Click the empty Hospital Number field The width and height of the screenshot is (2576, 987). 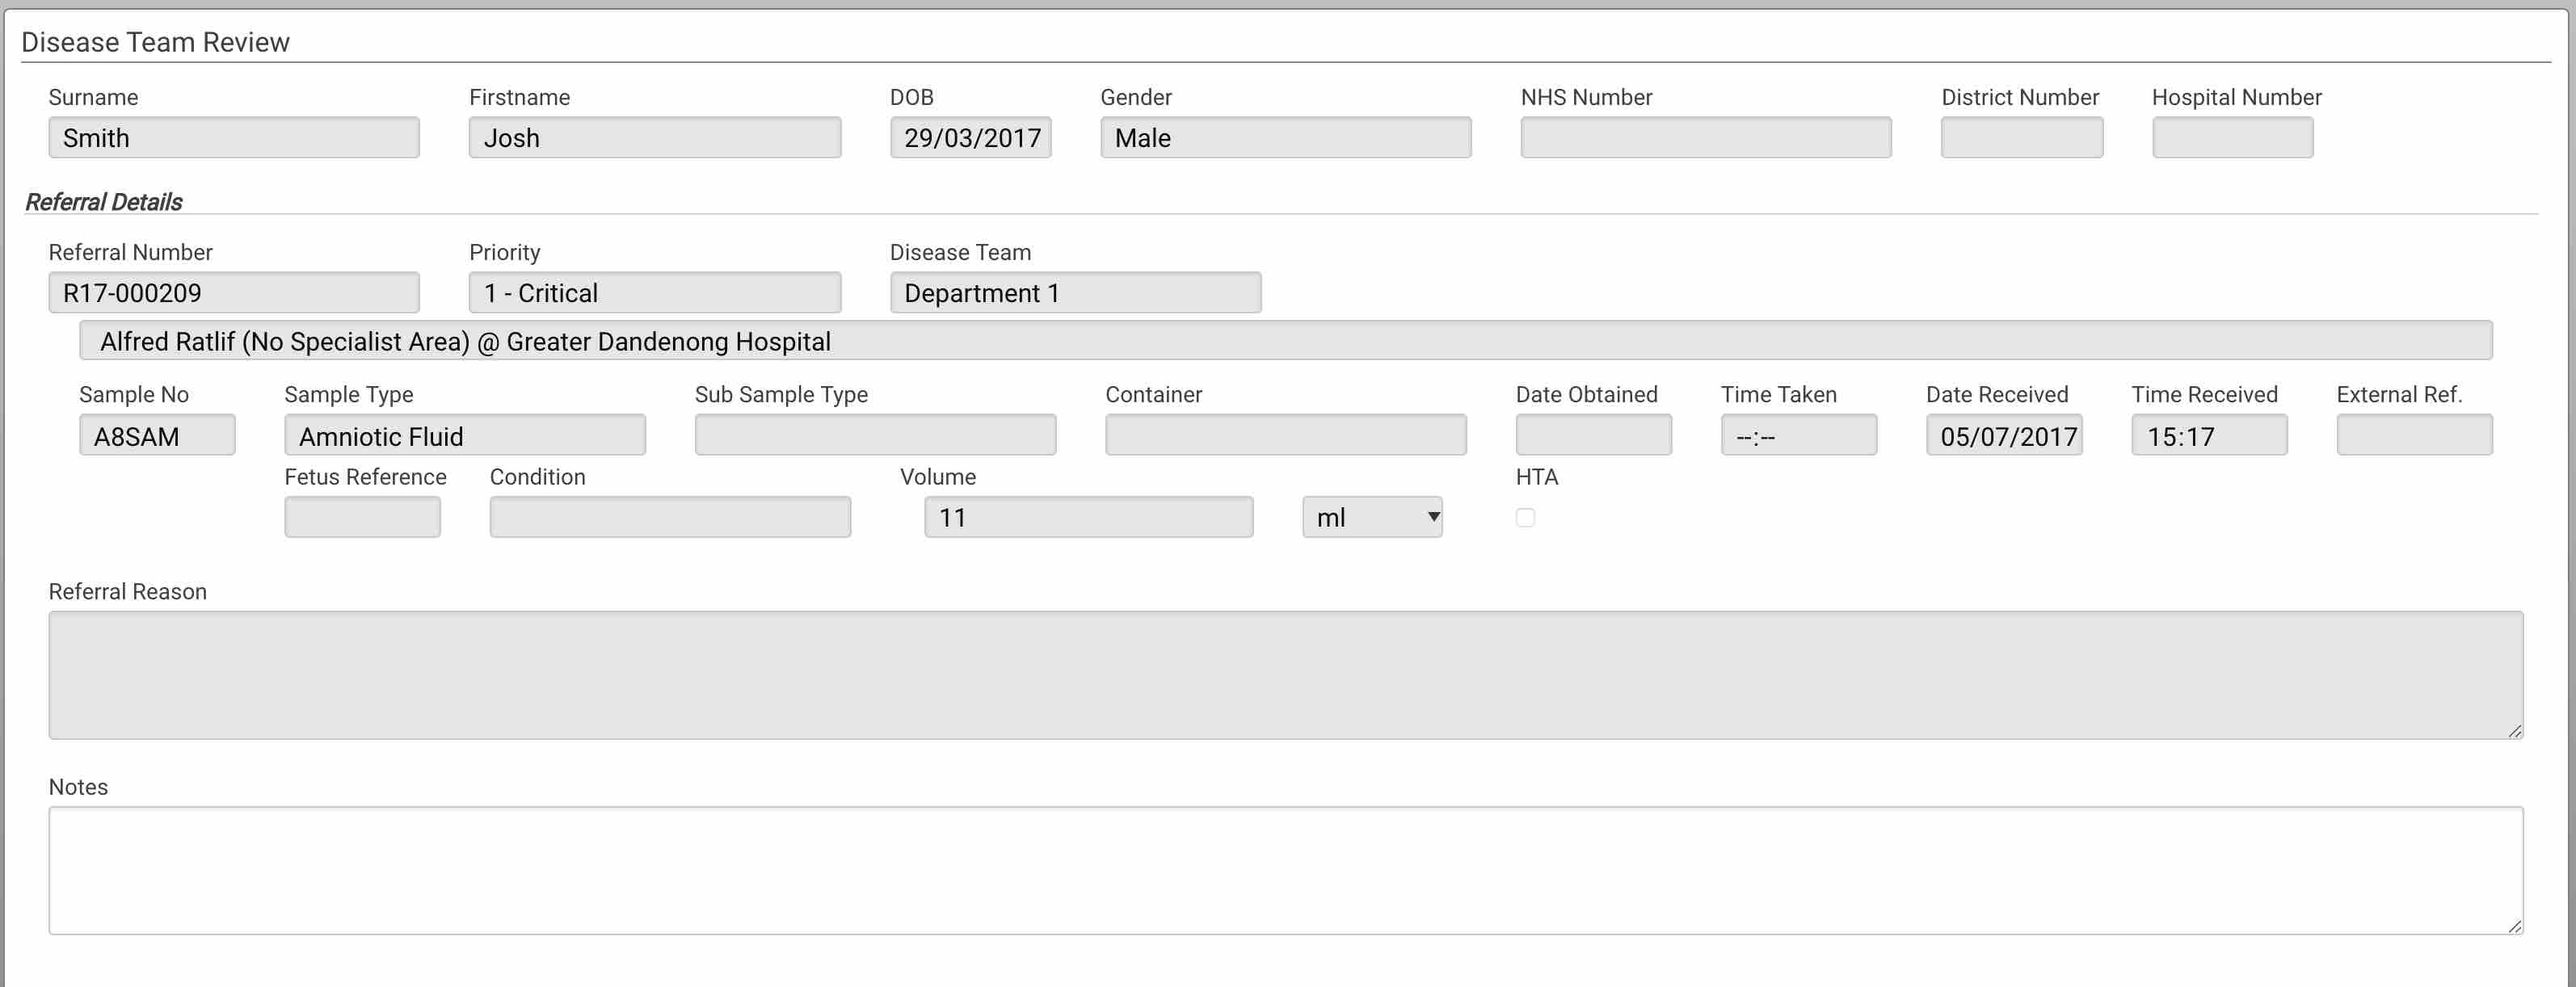pyautogui.click(x=2233, y=137)
